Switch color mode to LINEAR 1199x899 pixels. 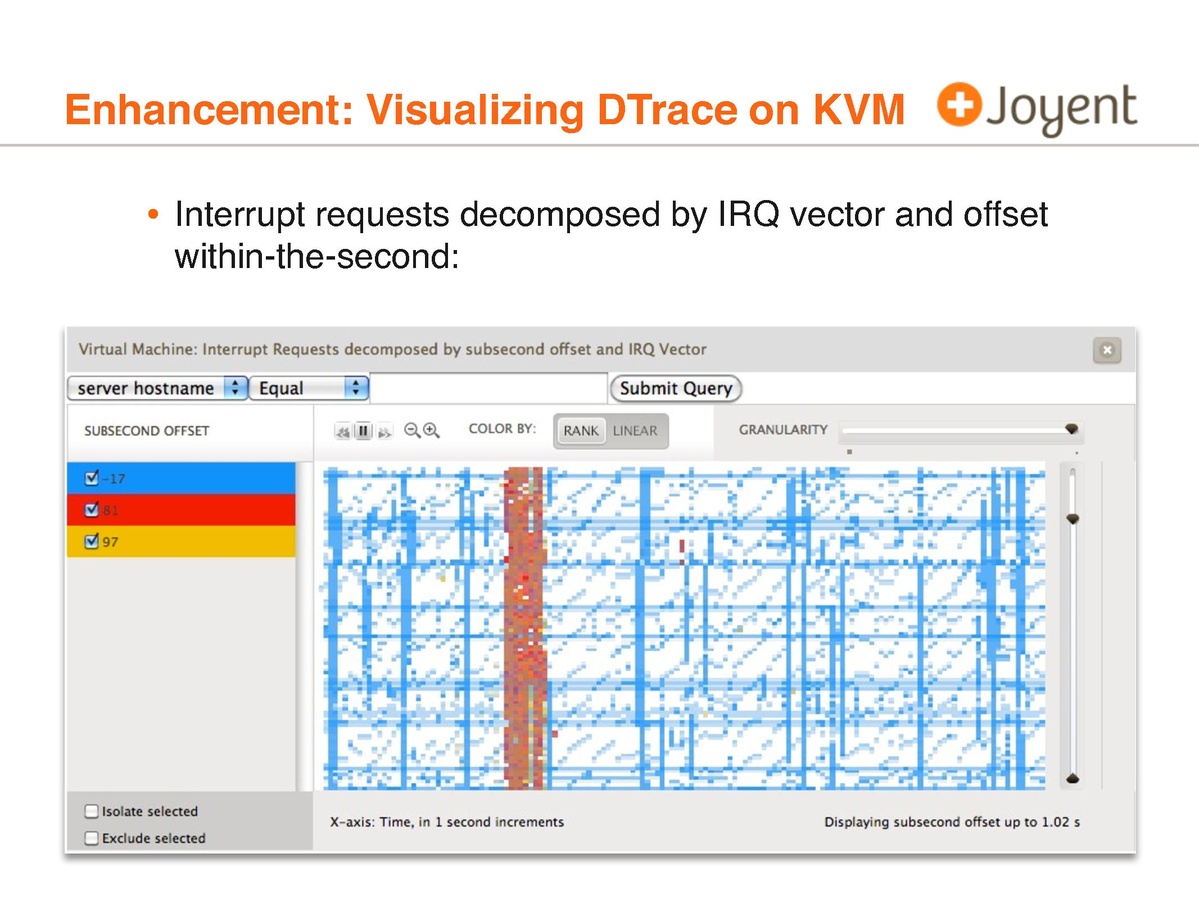coord(635,431)
